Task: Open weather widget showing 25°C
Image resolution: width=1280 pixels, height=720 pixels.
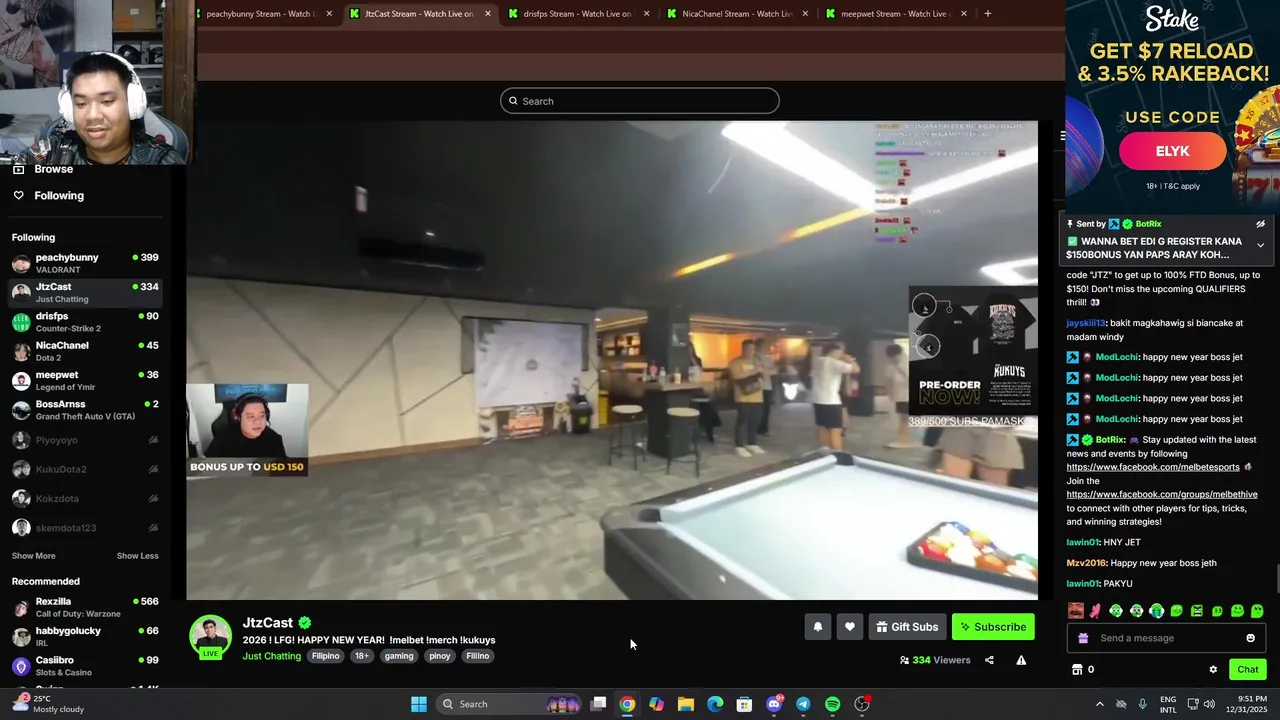Action: (x=50, y=704)
